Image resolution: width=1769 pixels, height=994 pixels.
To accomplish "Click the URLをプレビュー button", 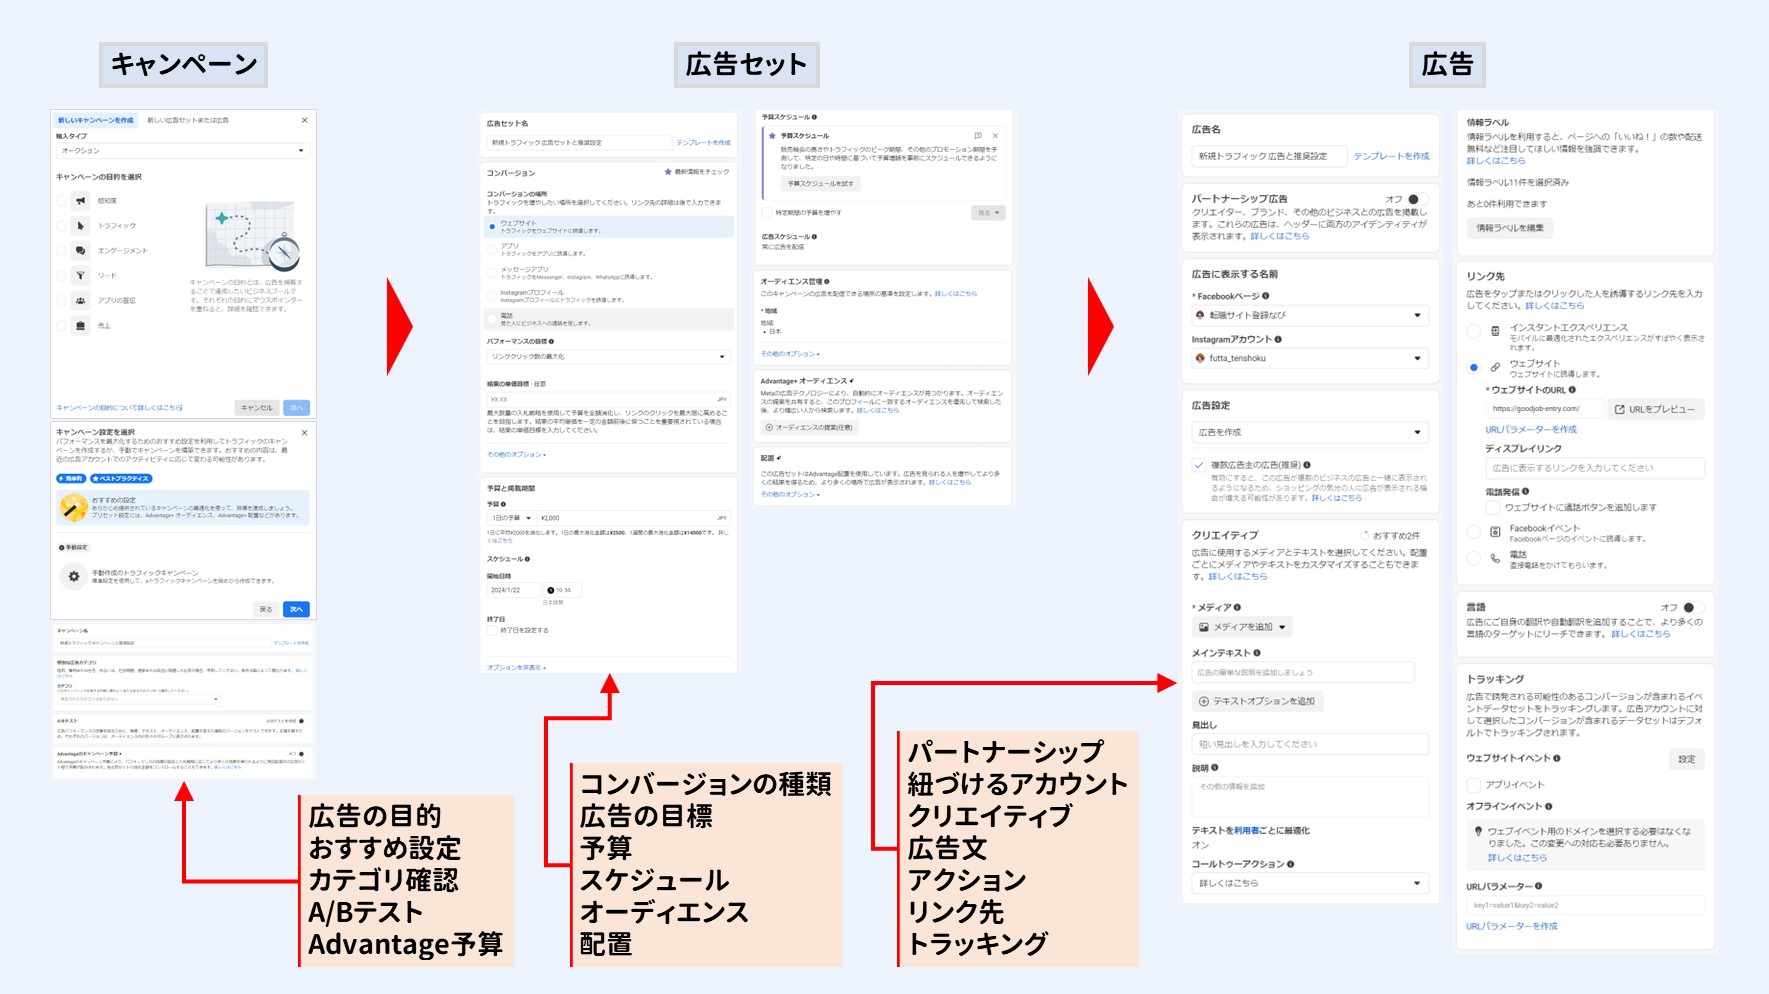I will (1655, 409).
